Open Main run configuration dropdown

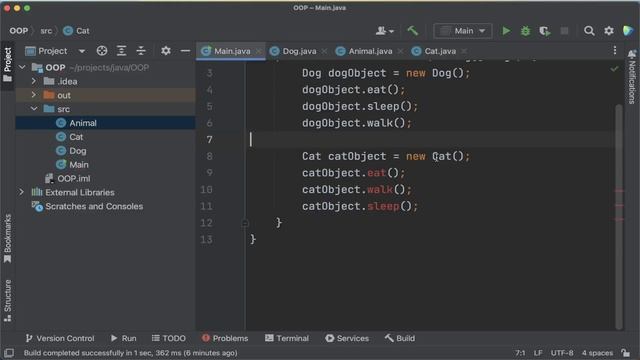pos(463,31)
